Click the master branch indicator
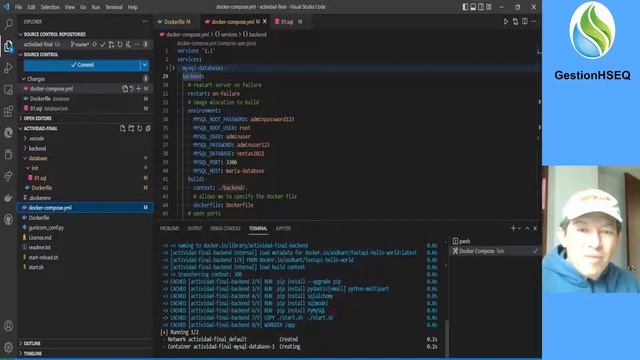The height and width of the screenshot is (360, 640). 80,44
